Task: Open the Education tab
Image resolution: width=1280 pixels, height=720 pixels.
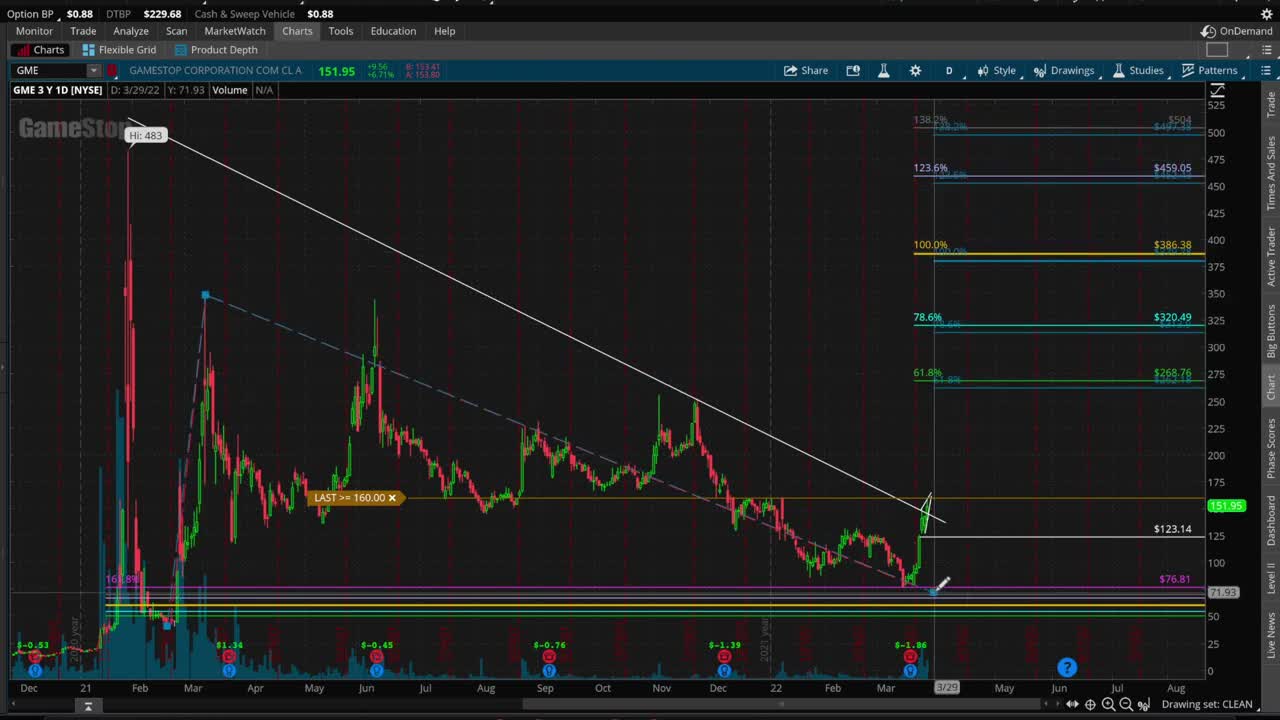Action: point(393,31)
